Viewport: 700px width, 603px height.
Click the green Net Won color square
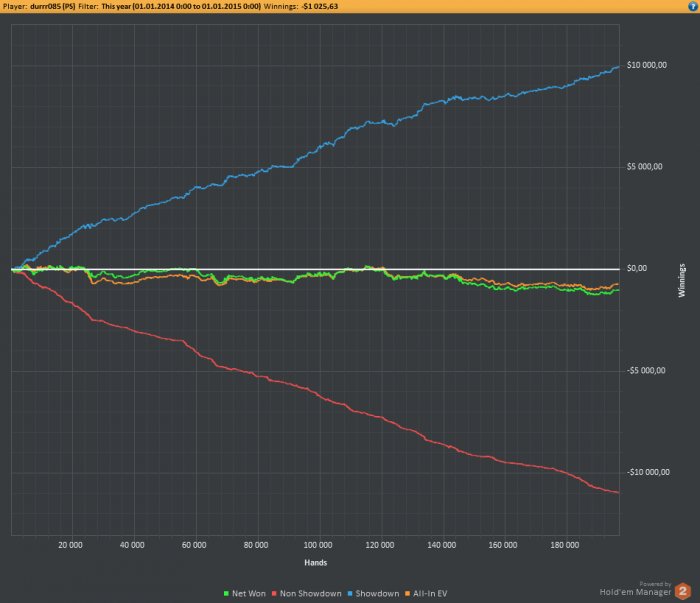226,594
